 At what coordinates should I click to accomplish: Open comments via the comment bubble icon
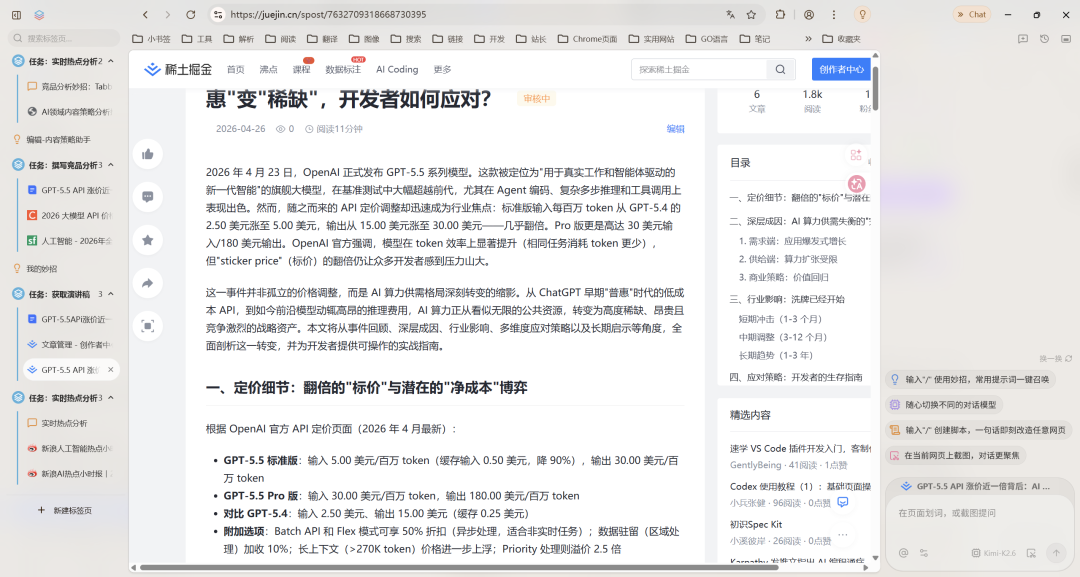pos(147,196)
